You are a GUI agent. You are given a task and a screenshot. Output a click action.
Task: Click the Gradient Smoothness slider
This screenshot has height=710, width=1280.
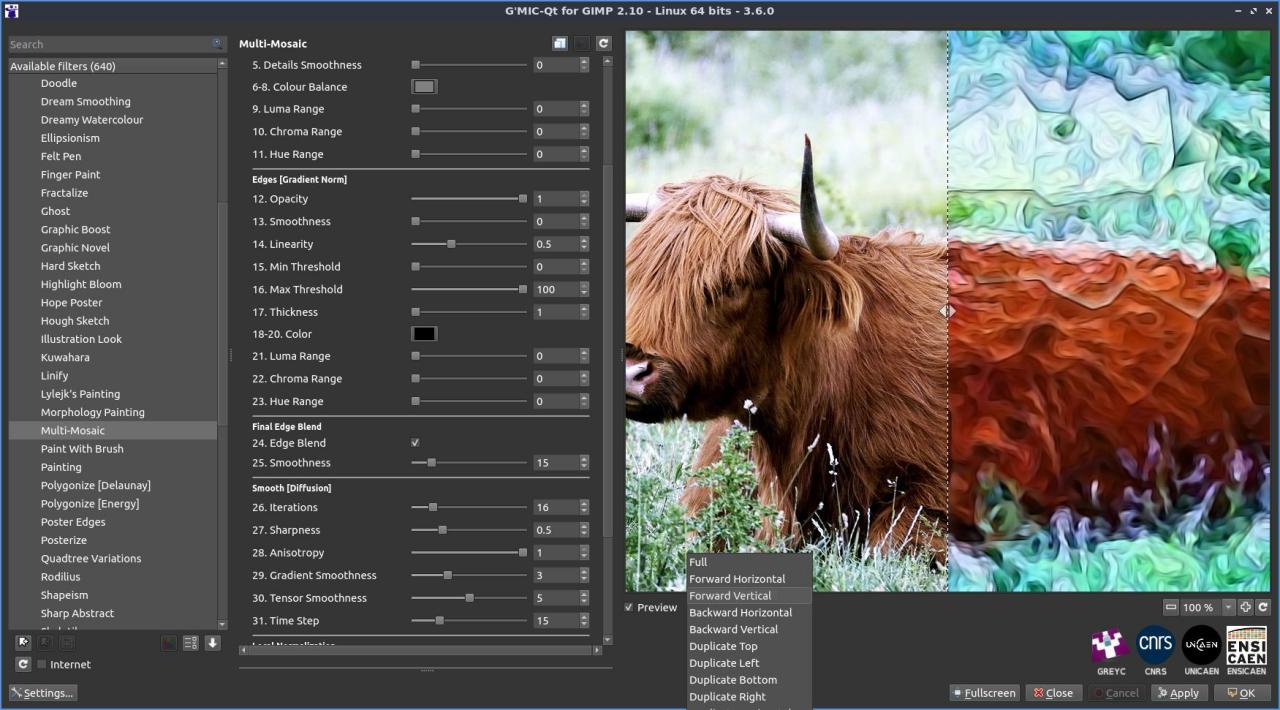(x=469, y=576)
